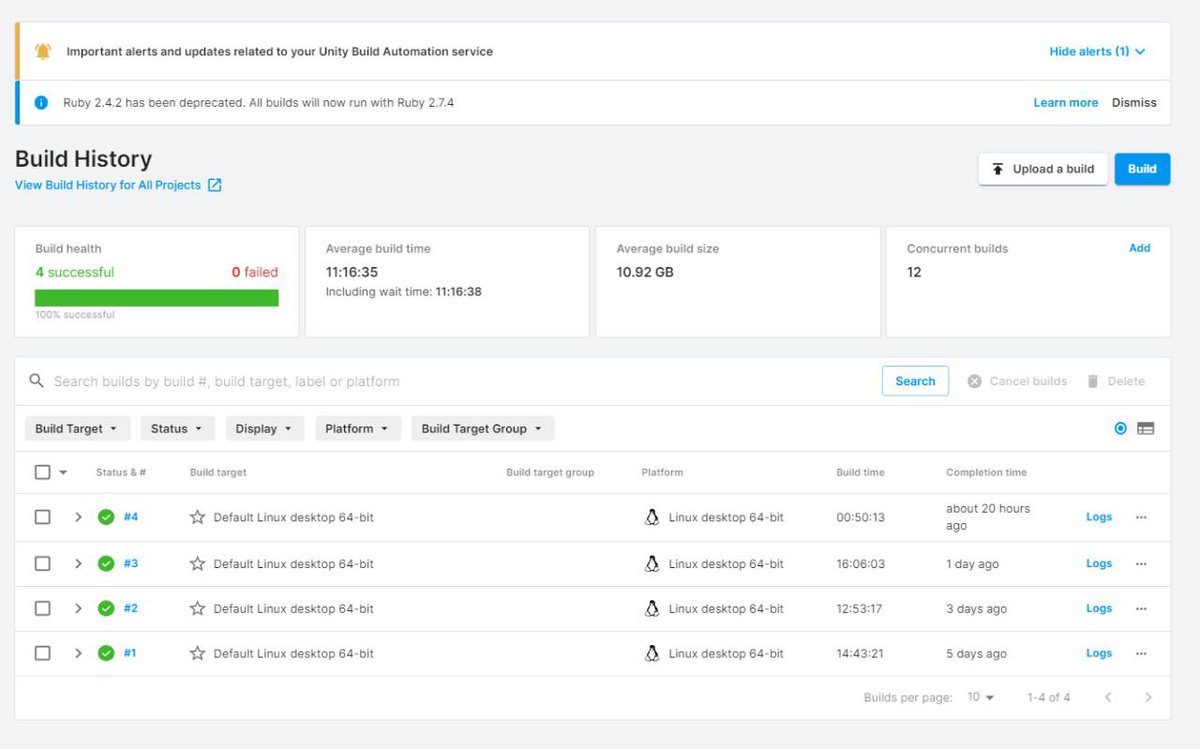Change the Builds per page value
The height and width of the screenshot is (749, 1200).
click(x=981, y=697)
